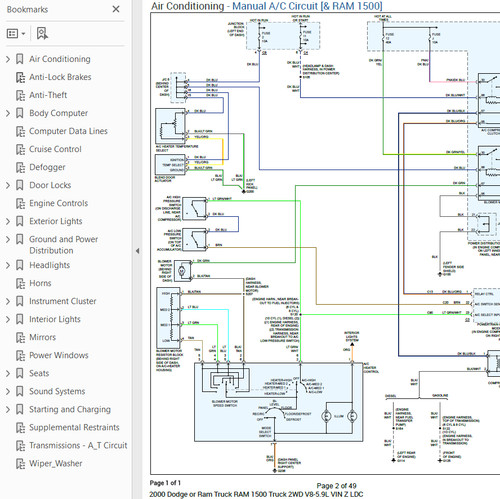
Task: Close the Bookmarks panel
Action: pos(116,9)
